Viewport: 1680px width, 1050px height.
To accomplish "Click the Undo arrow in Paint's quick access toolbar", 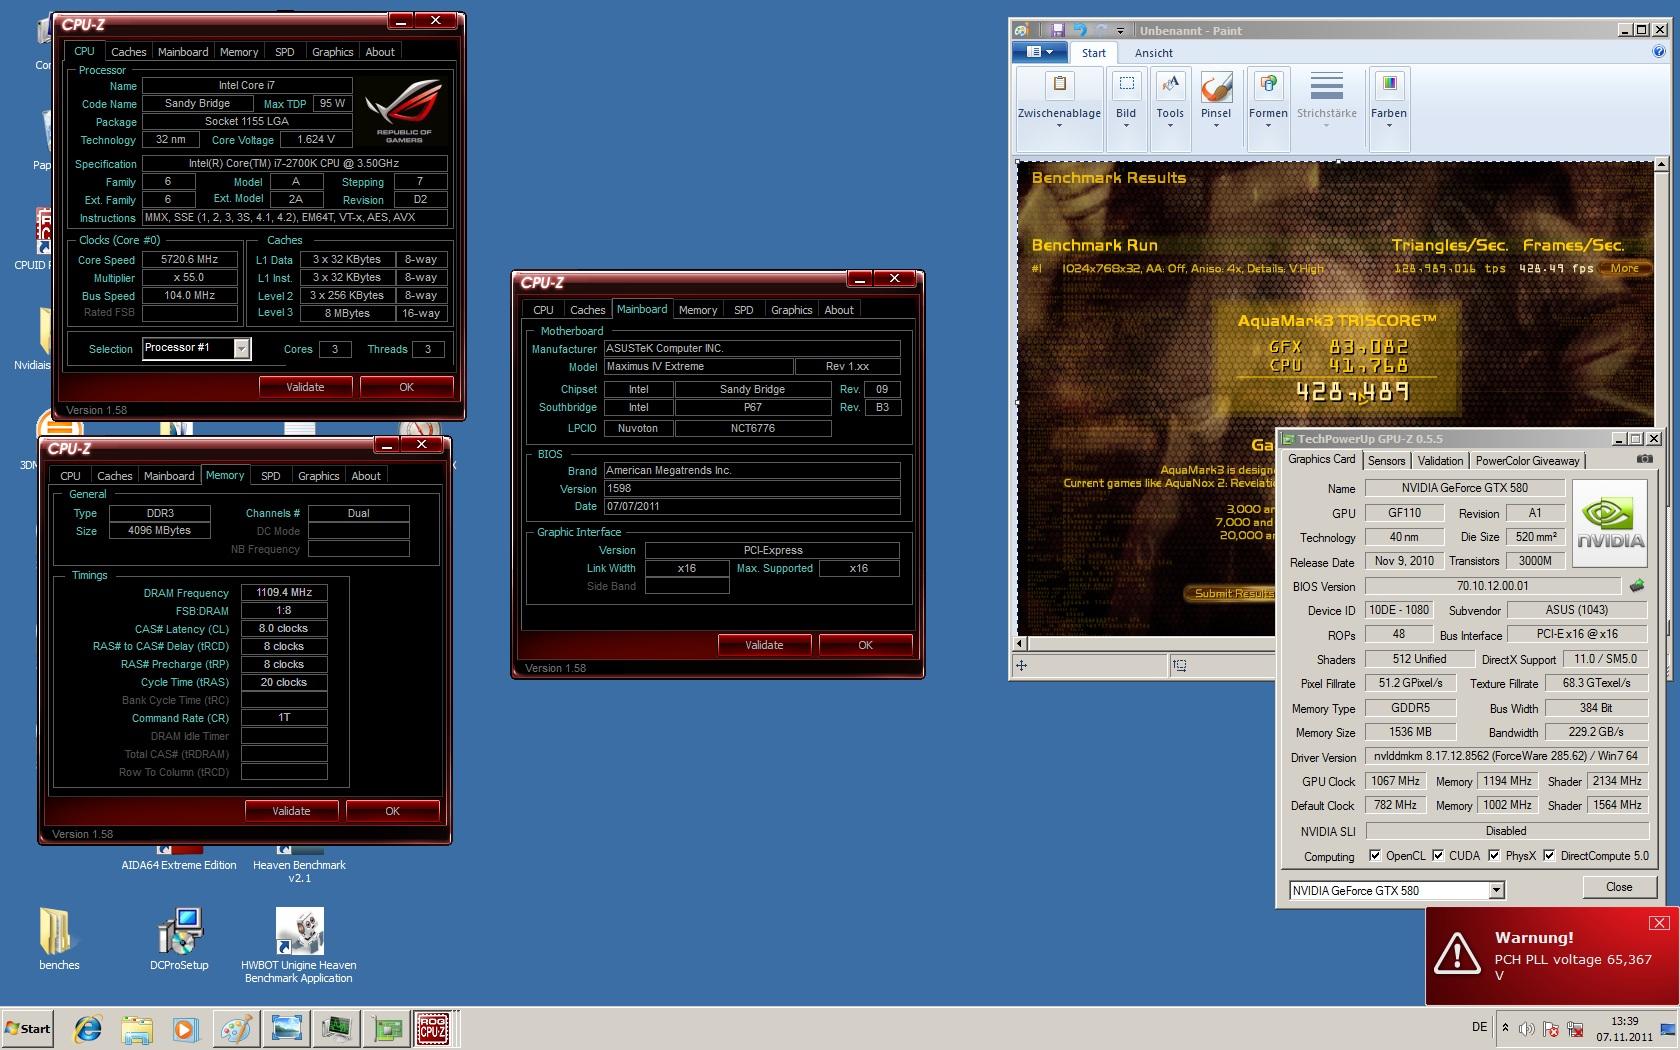I will click(x=1079, y=31).
